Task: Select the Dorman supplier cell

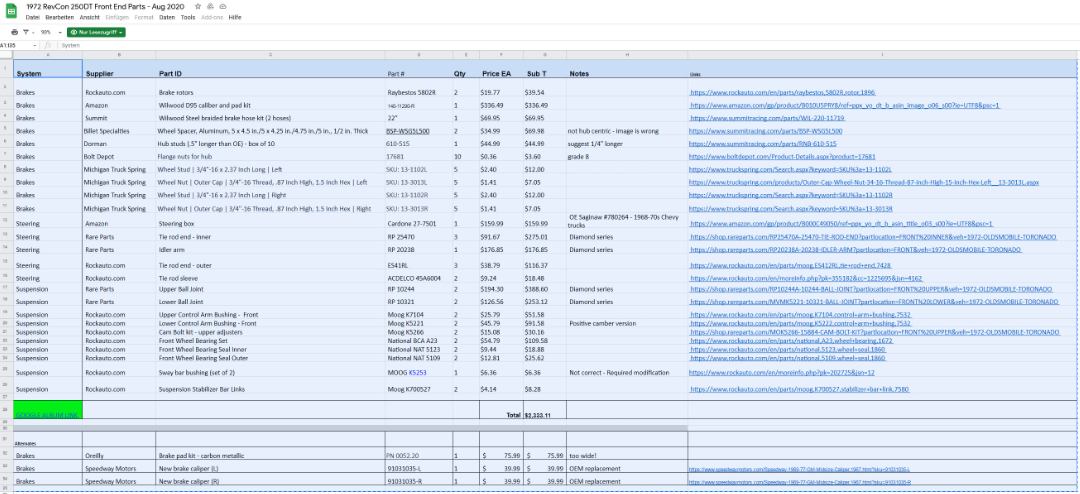Action: 119,143
